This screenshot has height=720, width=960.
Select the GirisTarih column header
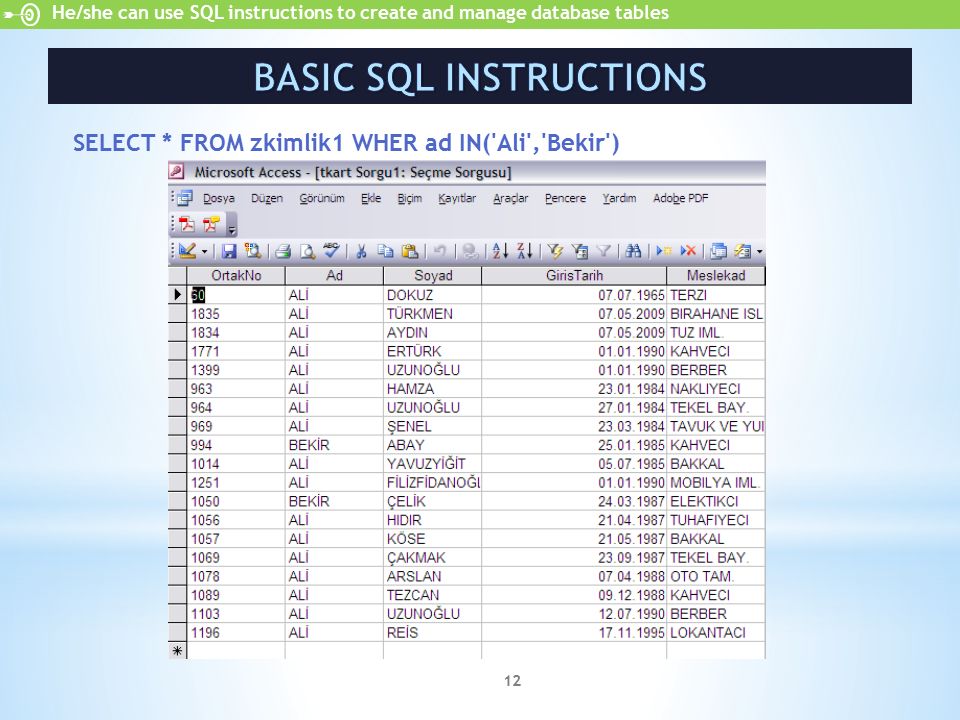pyautogui.click(x=574, y=276)
